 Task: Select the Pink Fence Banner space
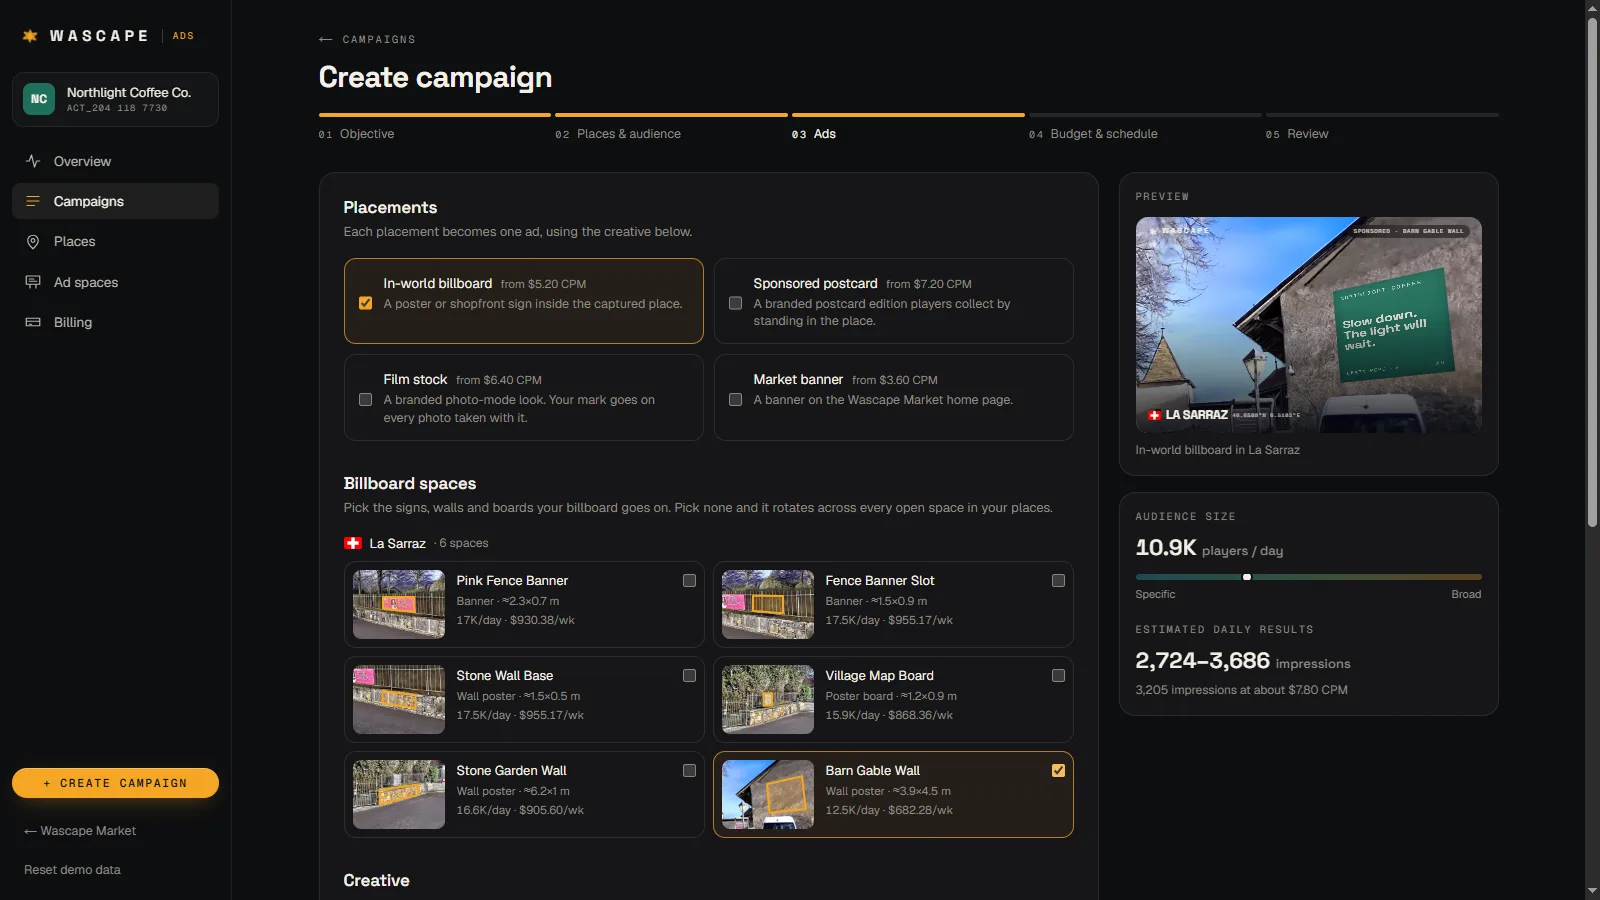[x=689, y=580]
